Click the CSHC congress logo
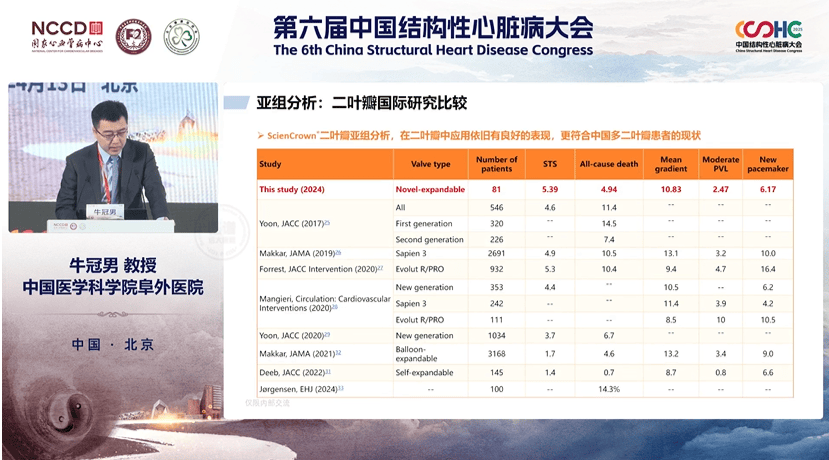Viewport: 829px width, 460px height. (769, 36)
